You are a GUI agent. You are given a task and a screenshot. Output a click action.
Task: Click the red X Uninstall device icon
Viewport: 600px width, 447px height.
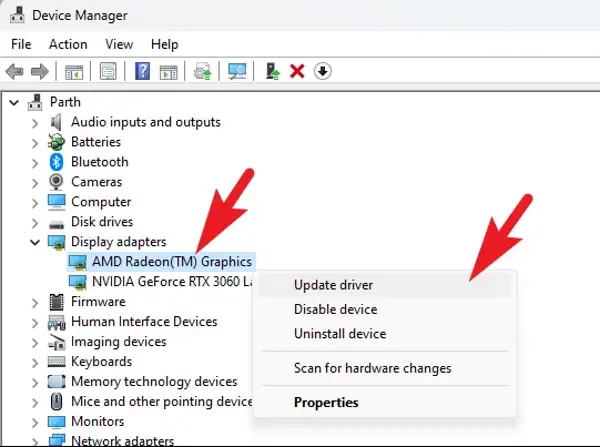[297, 72]
